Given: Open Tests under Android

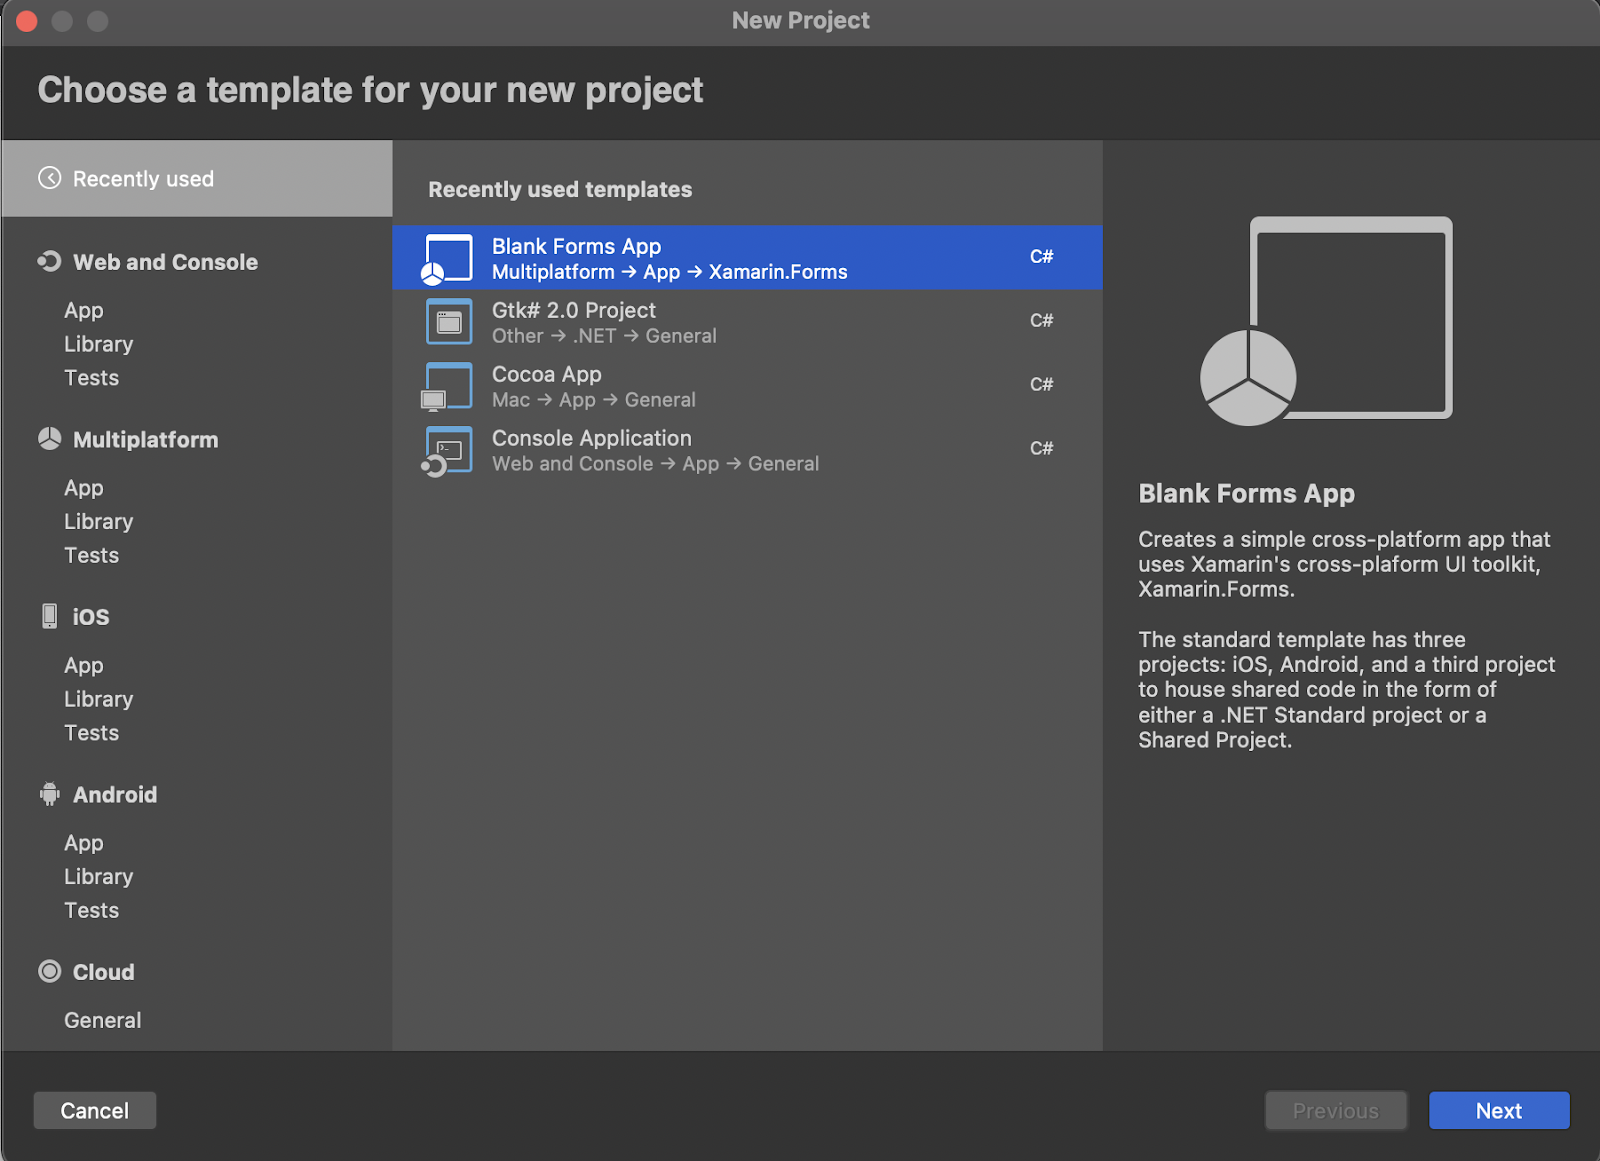Looking at the screenshot, I should coord(92,910).
